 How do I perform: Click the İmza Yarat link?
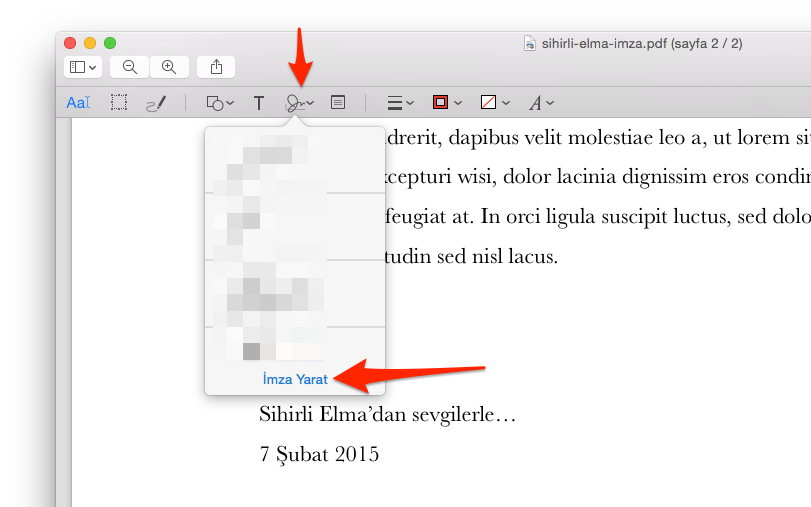pos(294,380)
